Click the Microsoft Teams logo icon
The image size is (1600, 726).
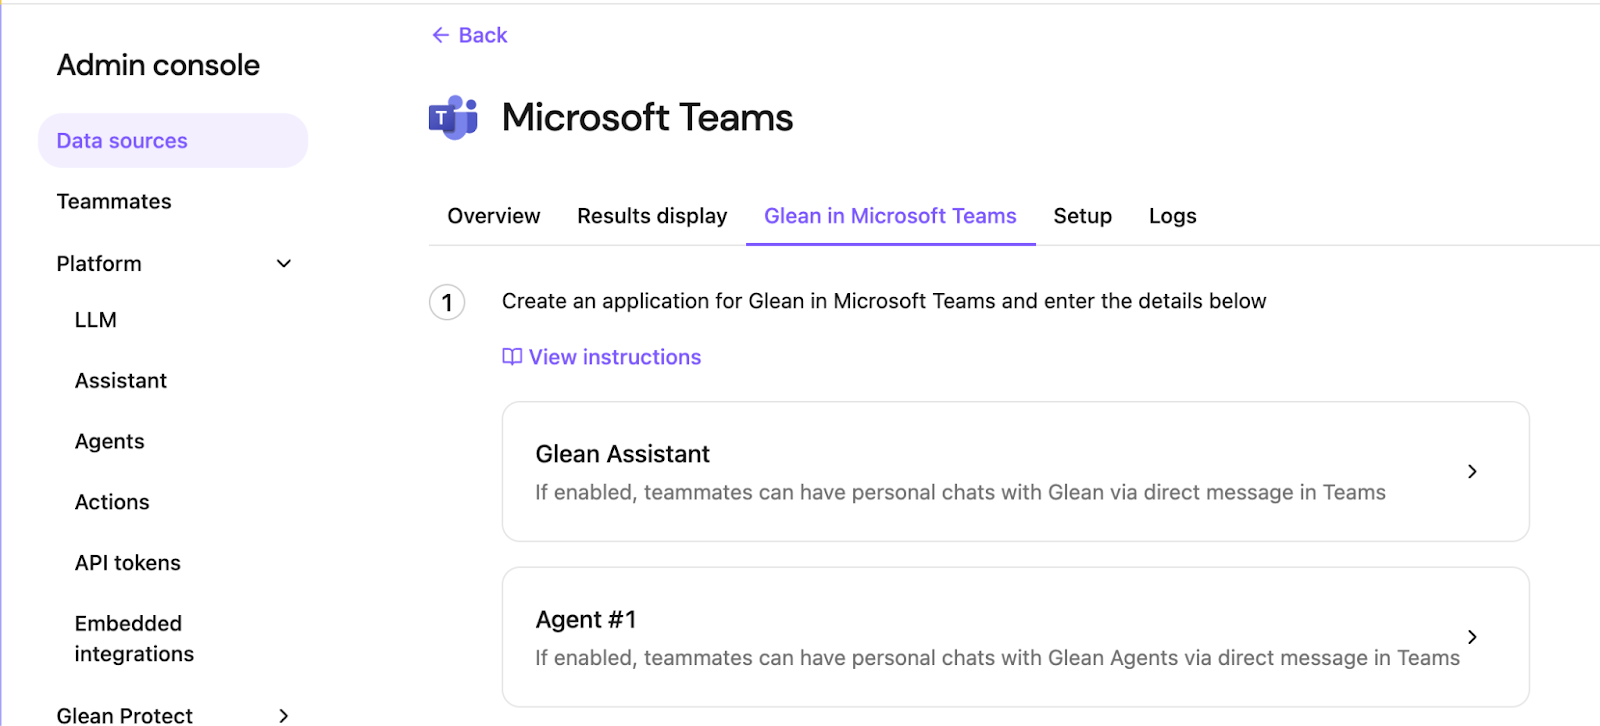tap(453, 118)
